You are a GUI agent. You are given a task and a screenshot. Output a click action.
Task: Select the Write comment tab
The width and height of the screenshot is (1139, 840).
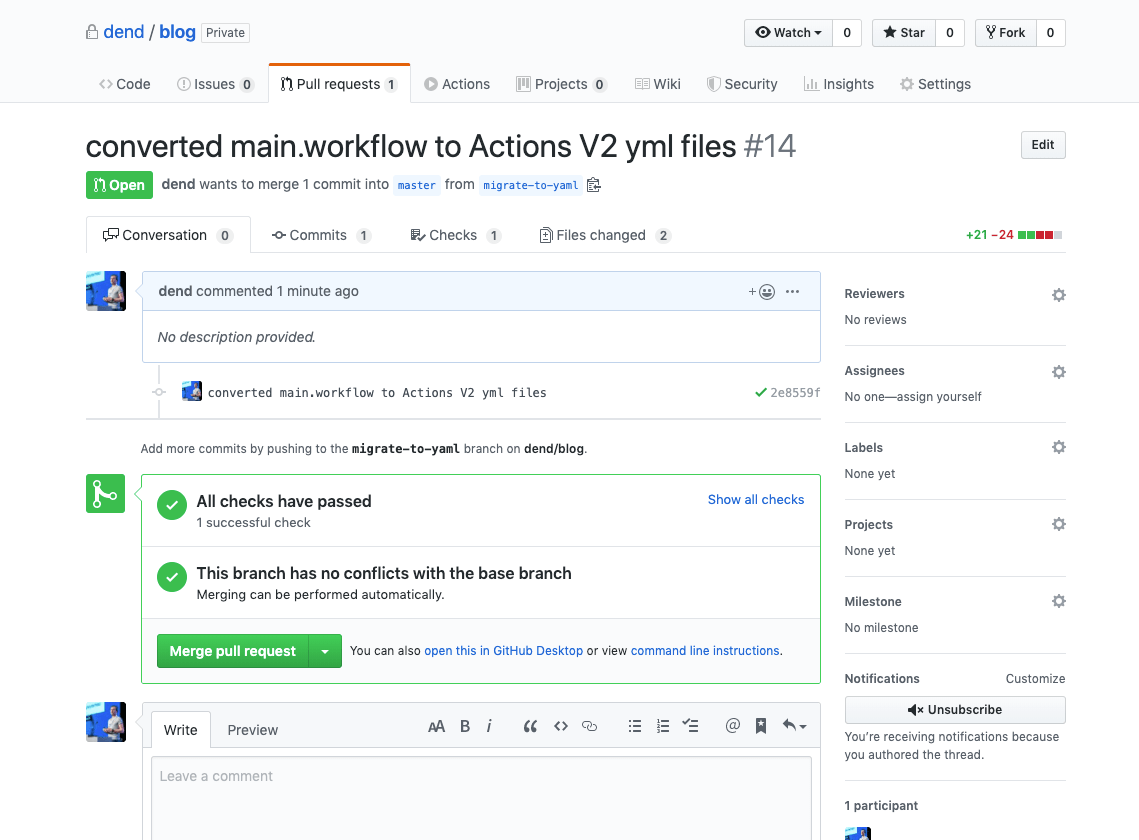[x=181, y=730]
